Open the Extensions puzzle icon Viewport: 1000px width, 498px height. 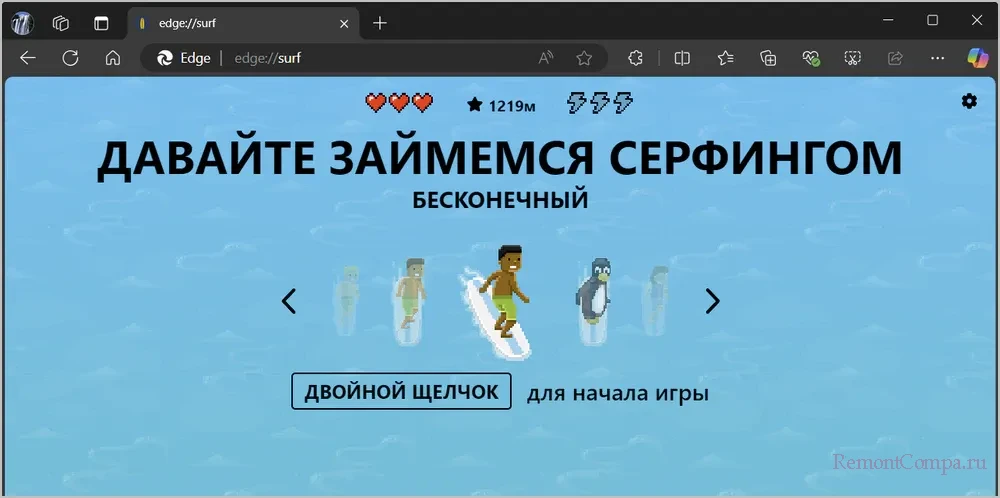coord(635,58)
